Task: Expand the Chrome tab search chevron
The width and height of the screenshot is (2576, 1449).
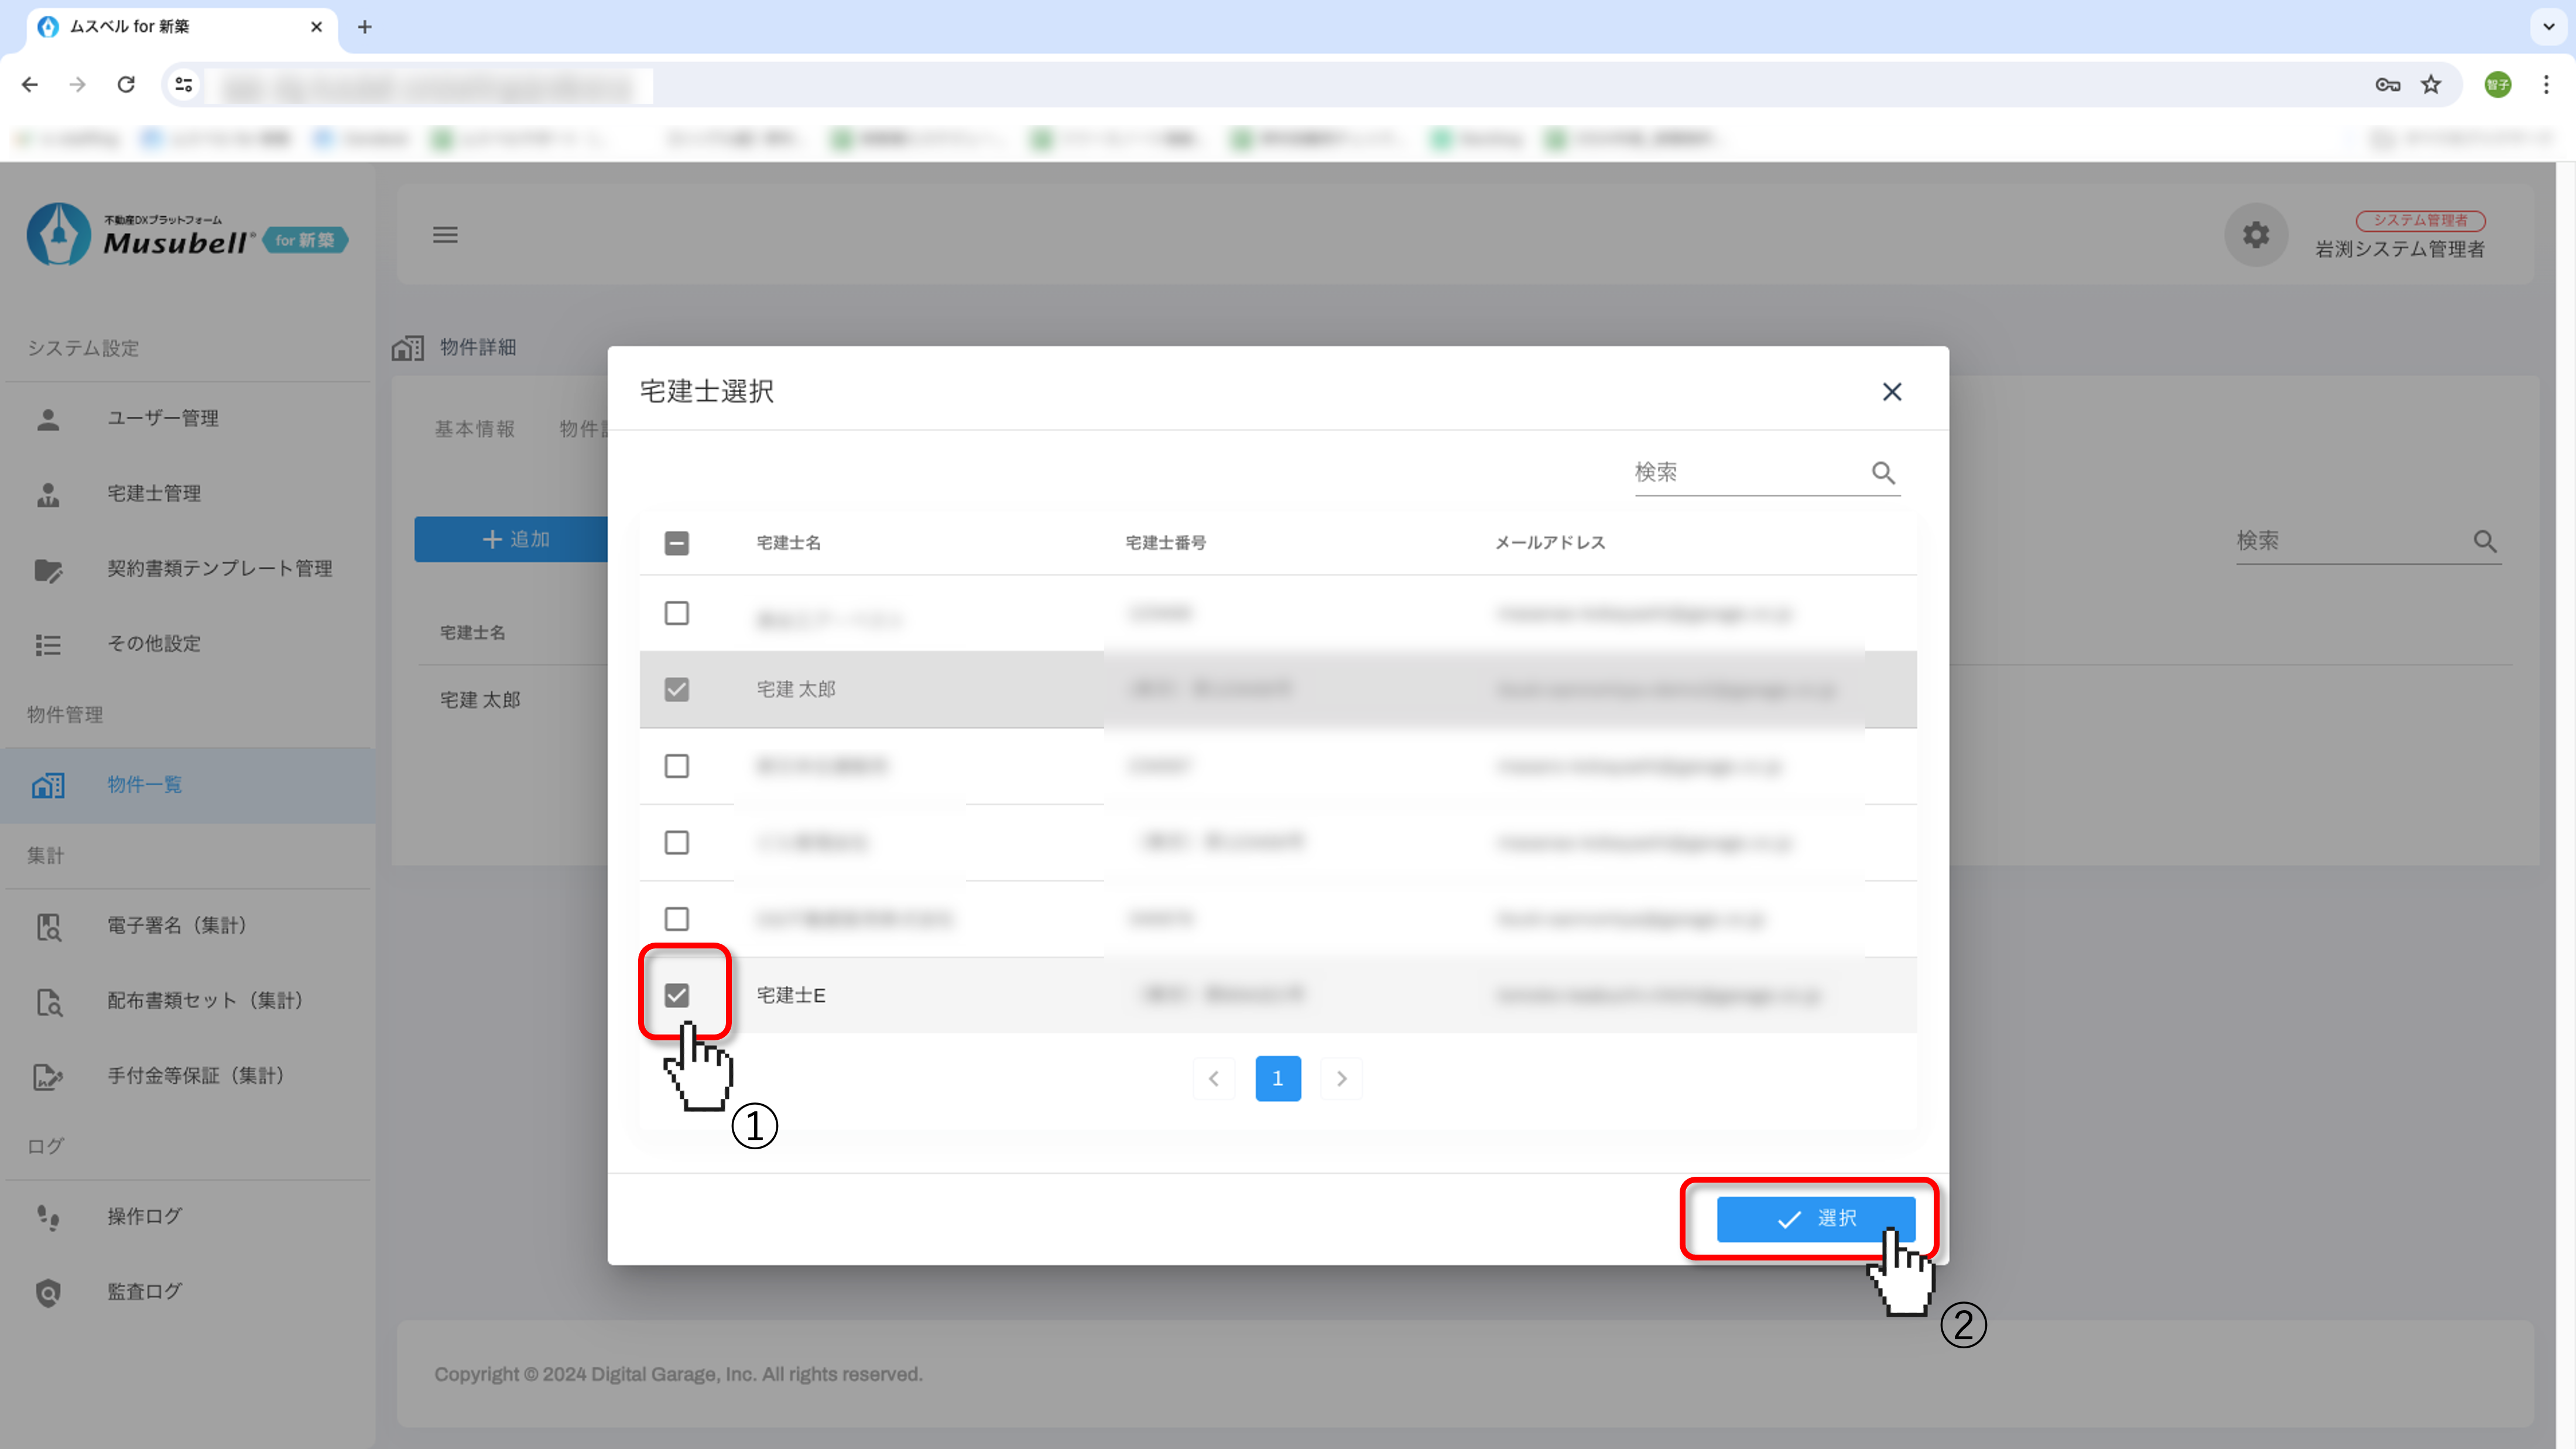Action: [x=2548, y=27]
